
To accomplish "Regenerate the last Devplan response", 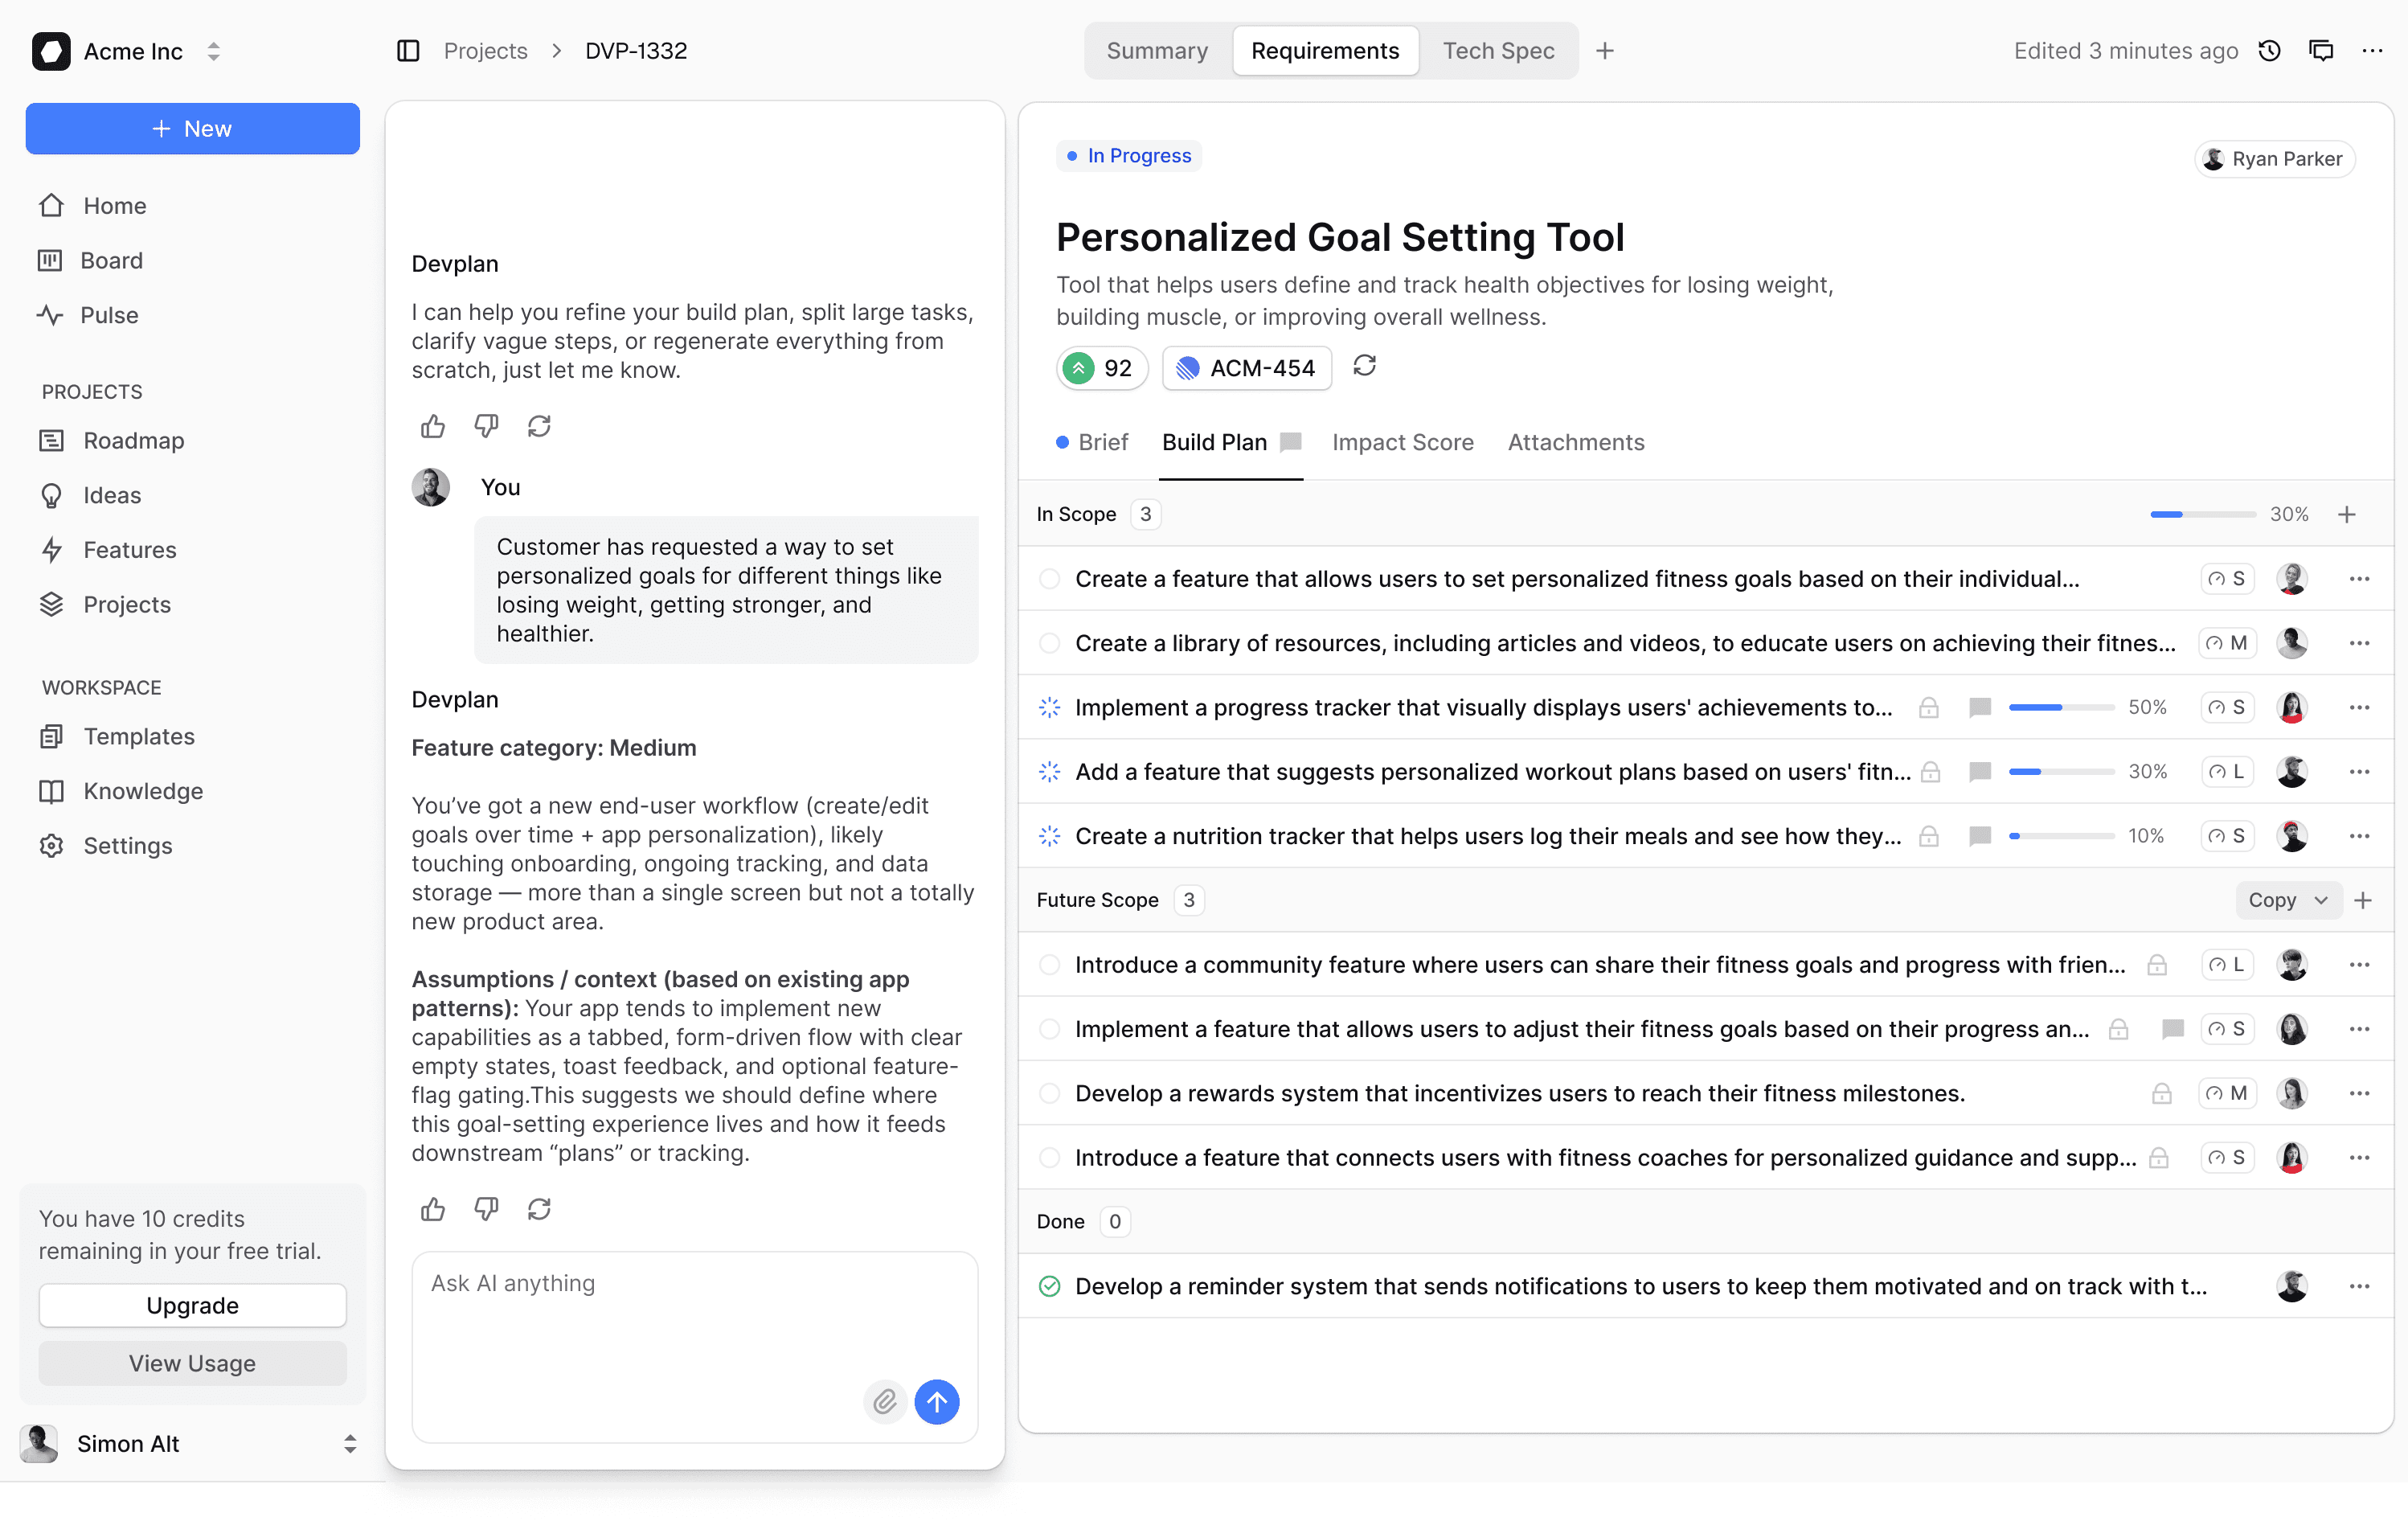I will coord(539,1209).
